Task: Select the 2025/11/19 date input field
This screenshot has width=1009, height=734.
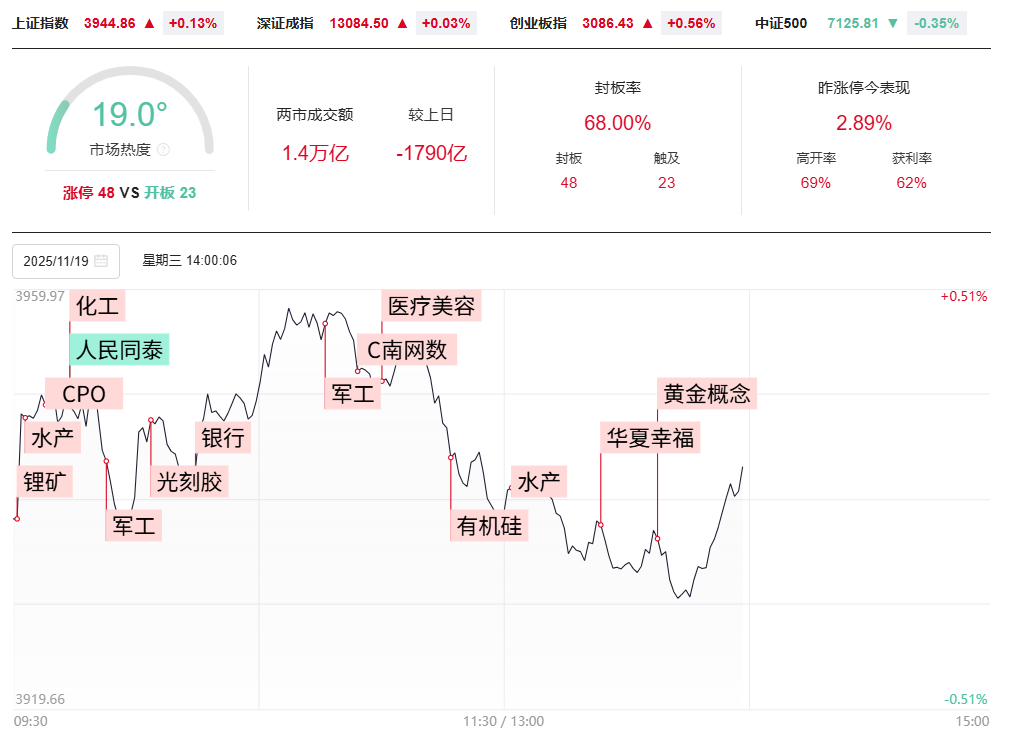Action: (56, 261)
